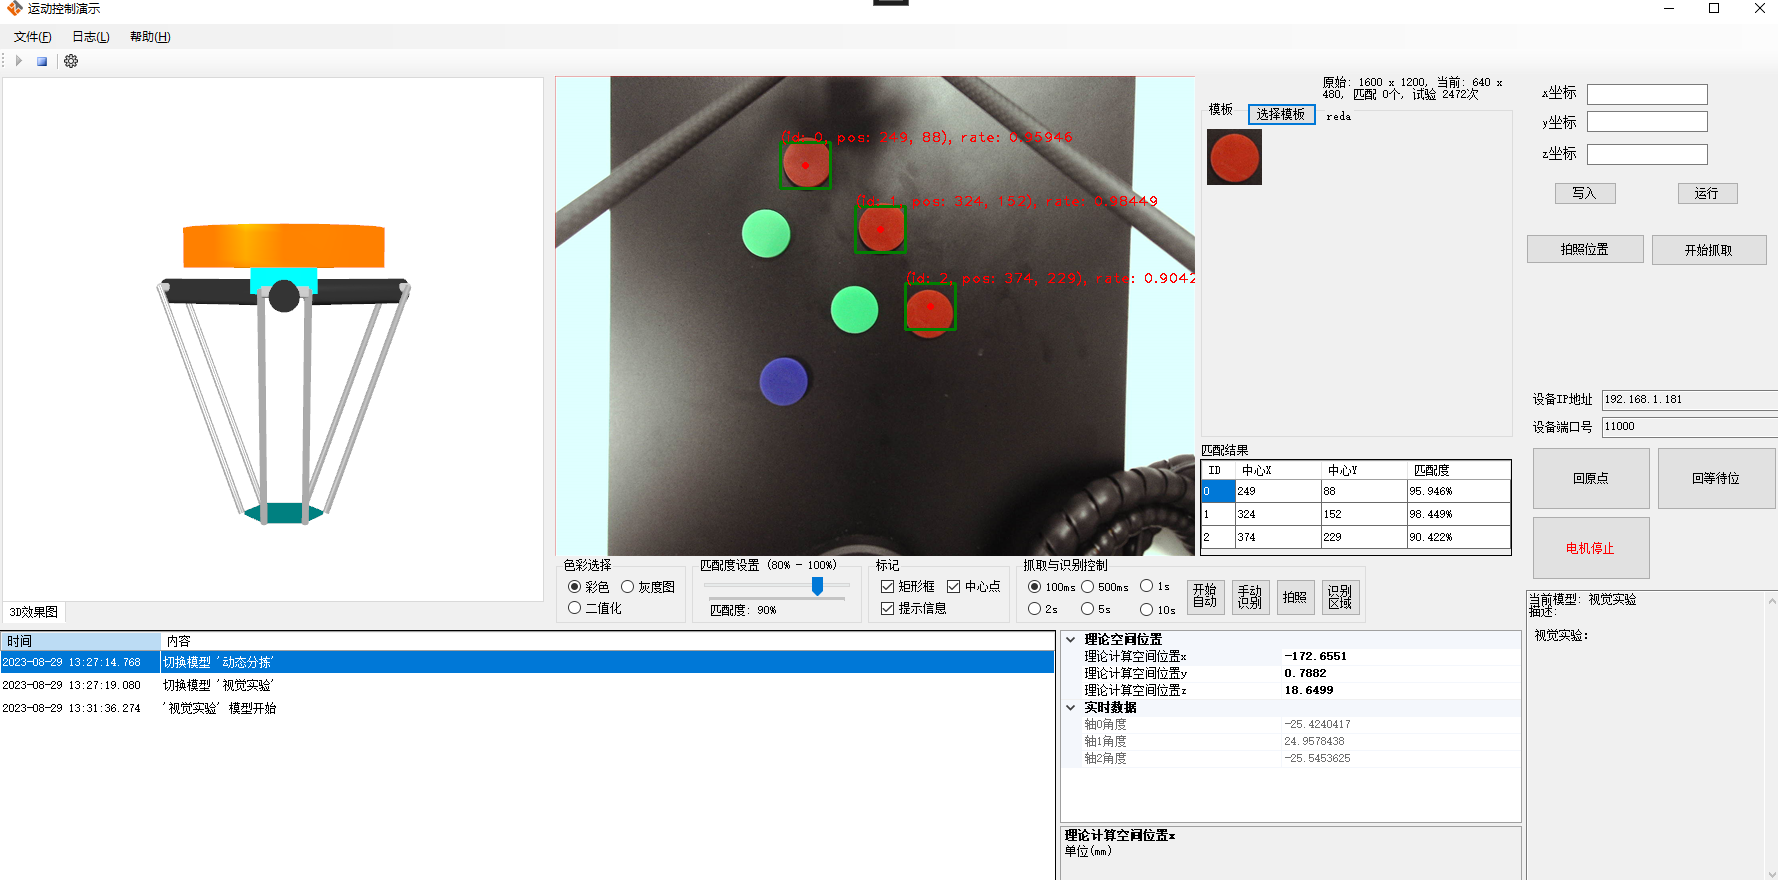Click the 时间 column header in the log

coord(81,641)
